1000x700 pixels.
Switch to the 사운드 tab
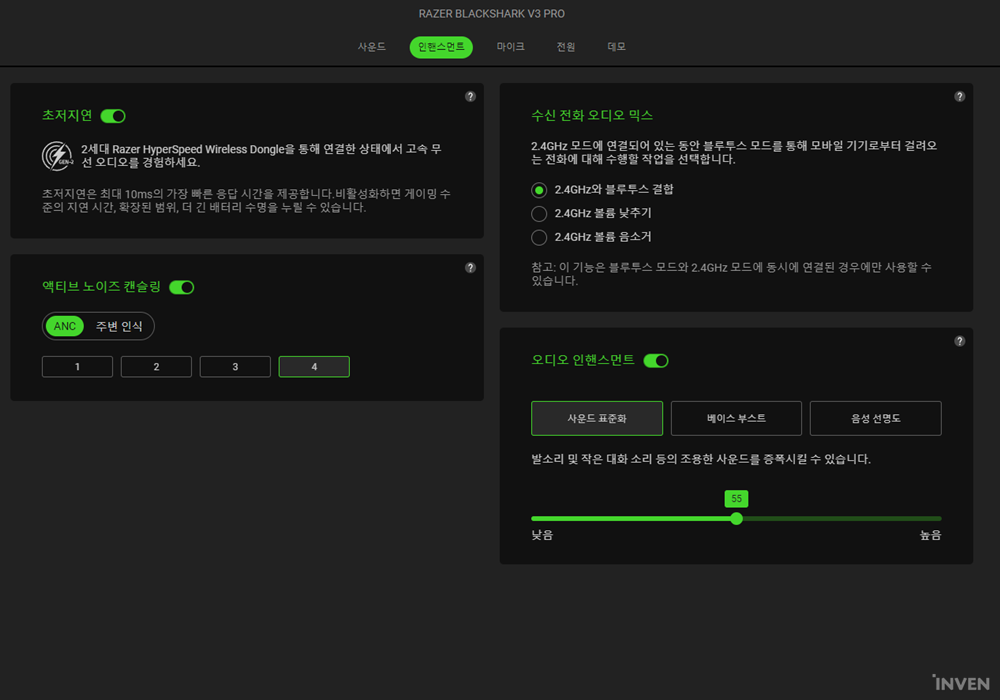pyautogui.click(x=372, y=47)
